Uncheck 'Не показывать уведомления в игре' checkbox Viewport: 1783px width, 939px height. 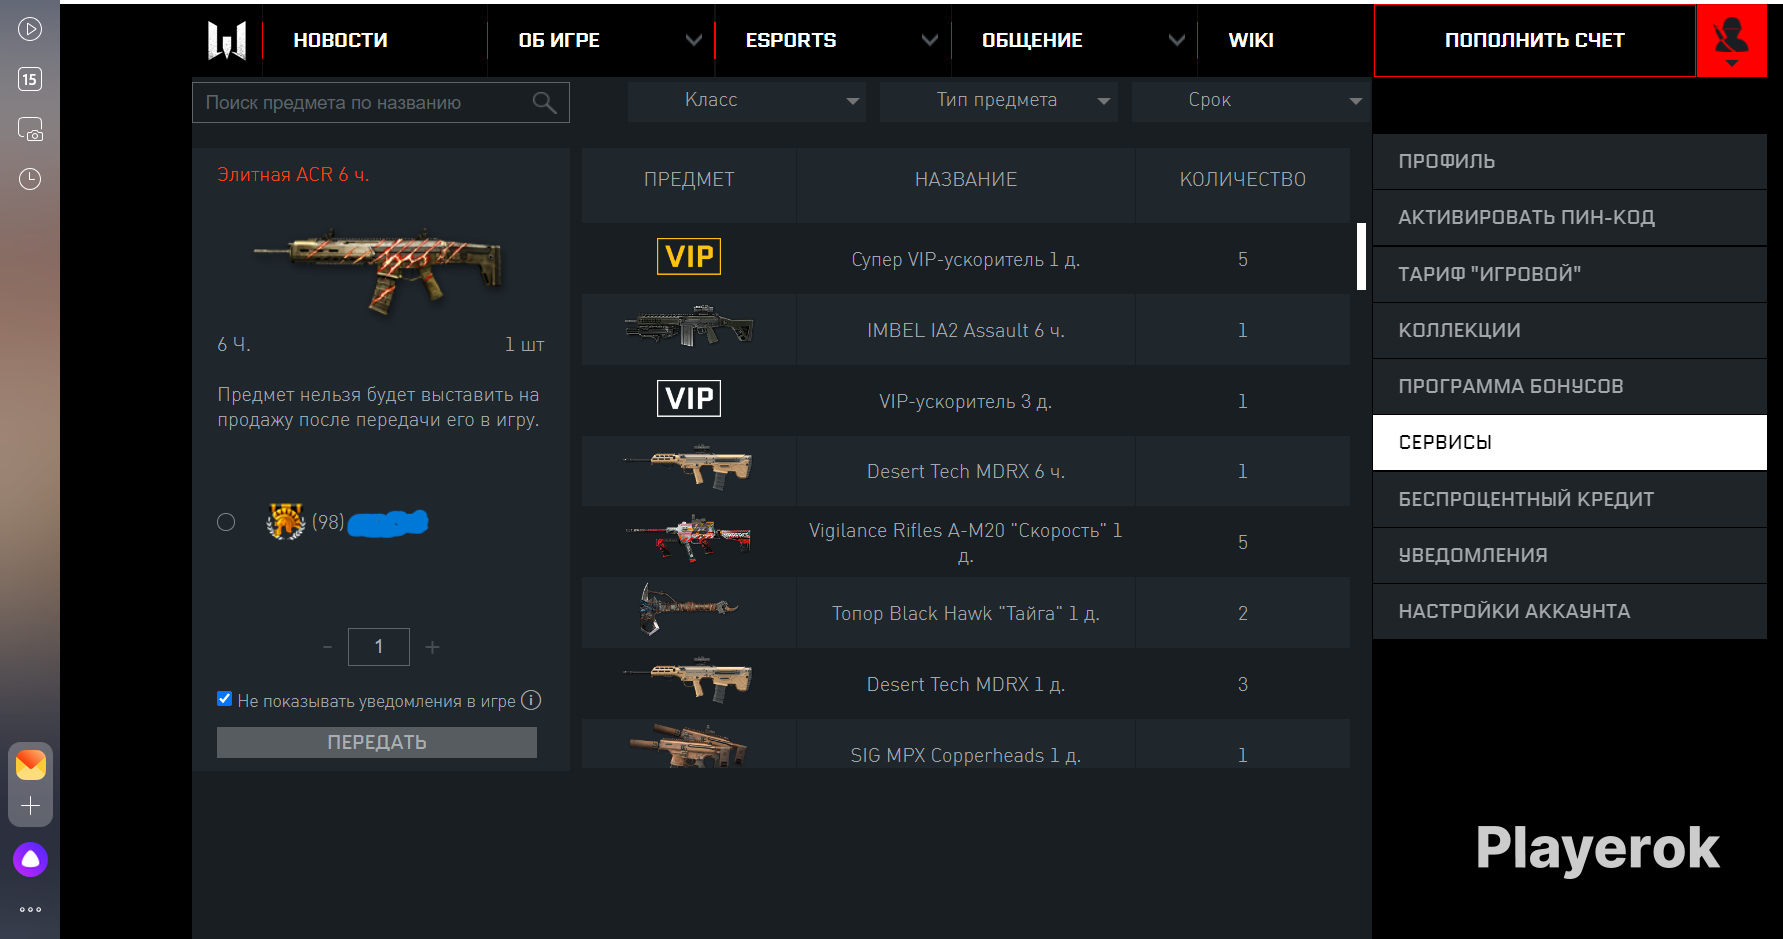click(x=225, y=699)
